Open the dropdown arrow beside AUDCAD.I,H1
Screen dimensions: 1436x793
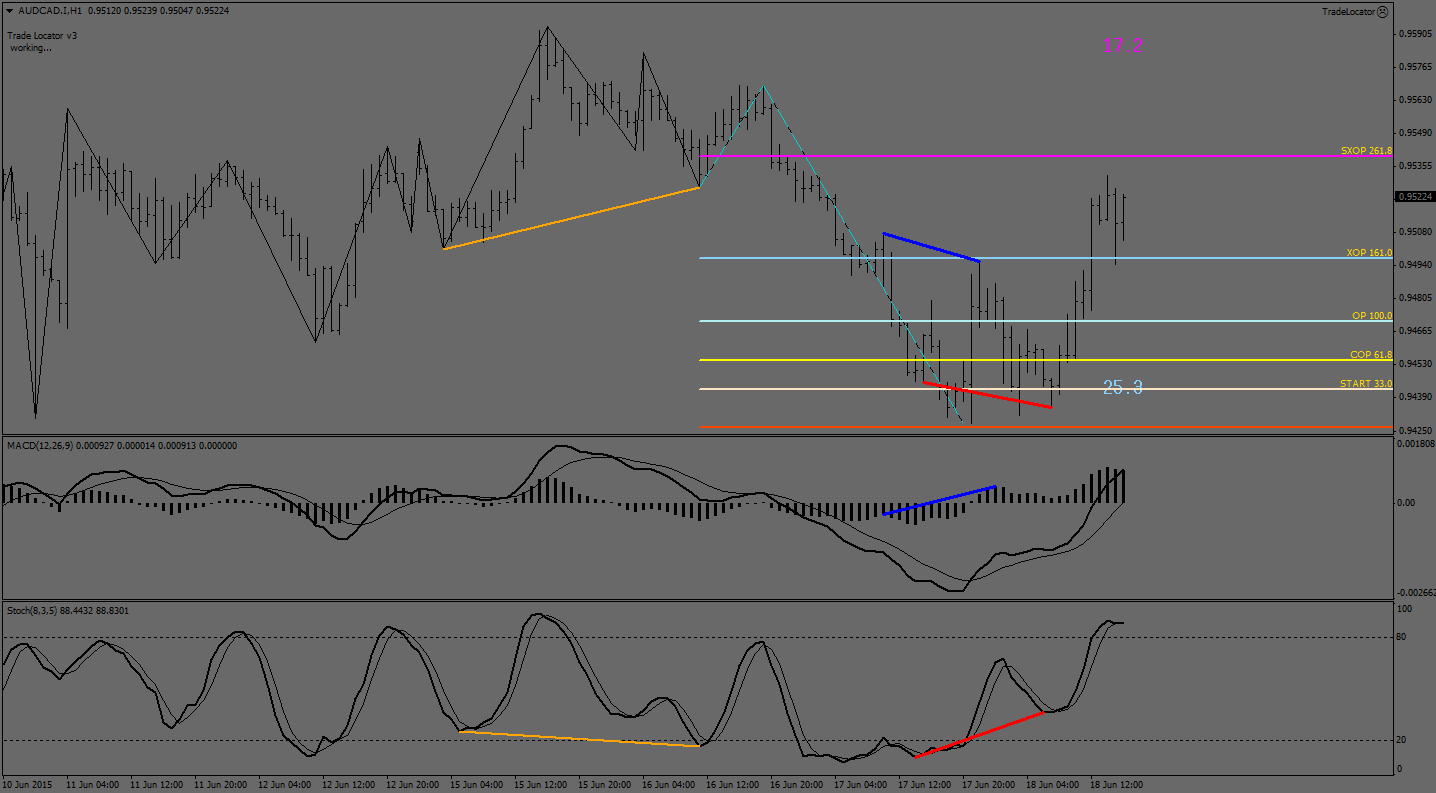[9, 11]
